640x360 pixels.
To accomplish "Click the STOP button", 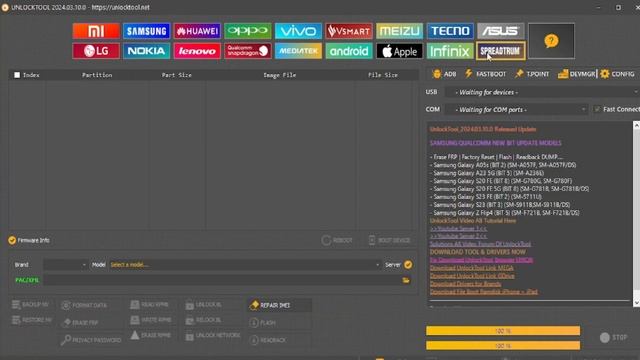I will [614, 338].
